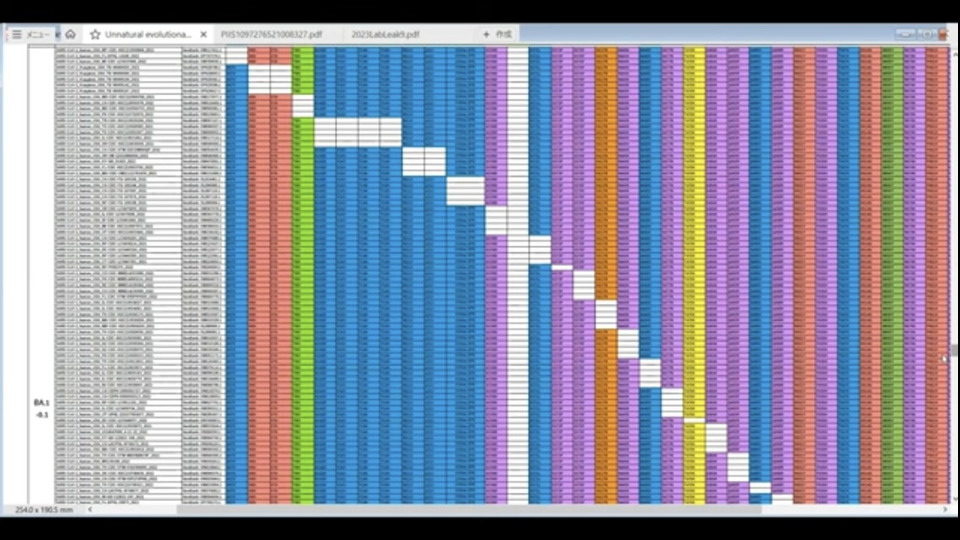Viewport: 960px width, 540px height.
Task: Click the + 作成 create button
Action: pos(497,34)
